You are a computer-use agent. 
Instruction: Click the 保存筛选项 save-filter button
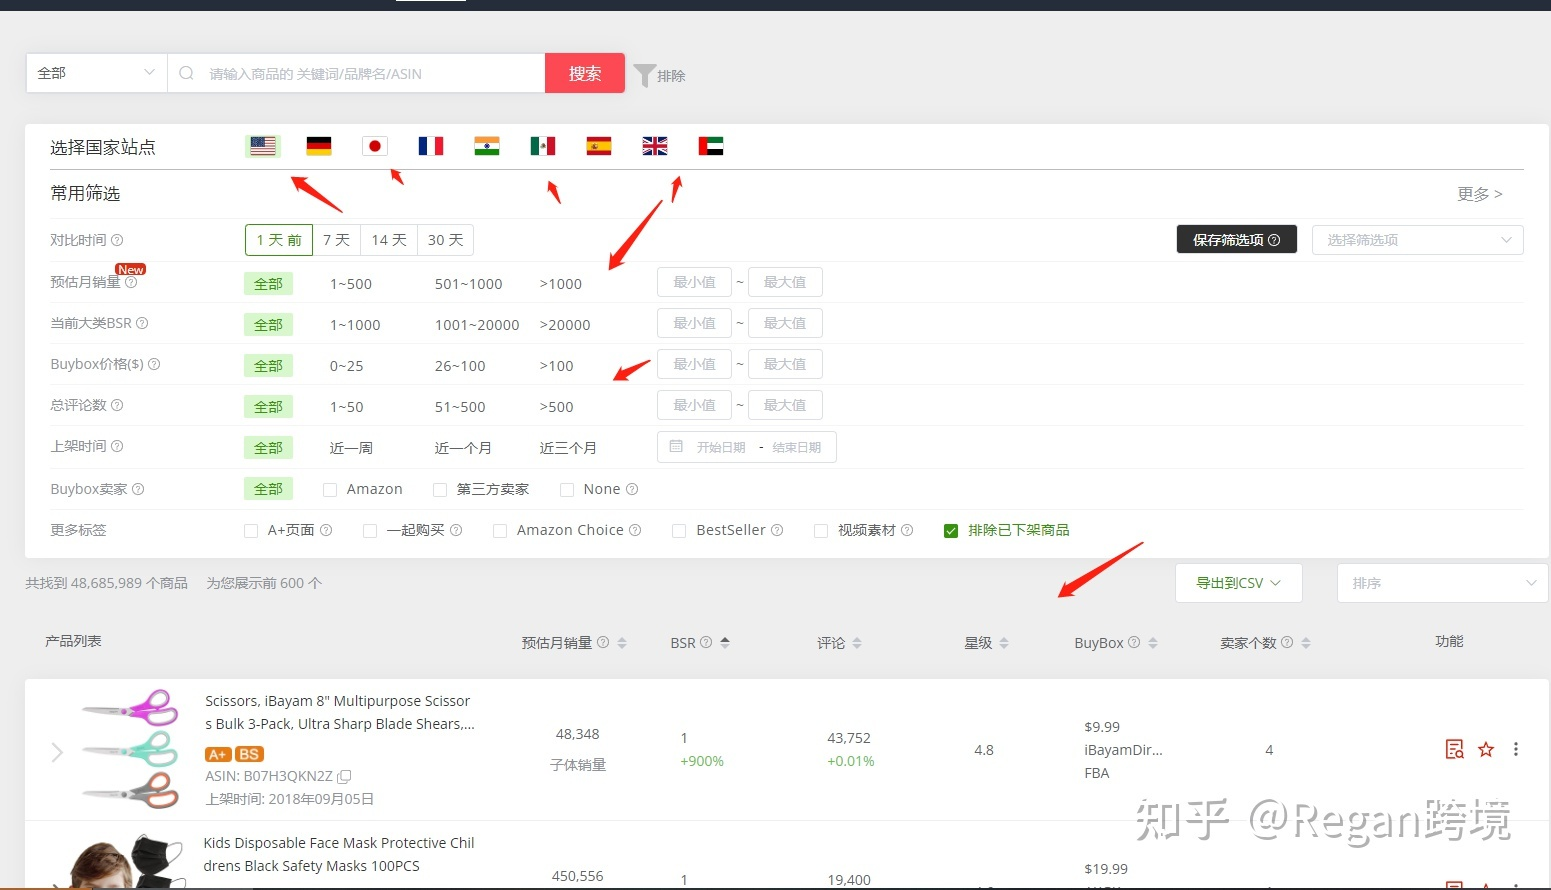click(x=1236, y=239)
